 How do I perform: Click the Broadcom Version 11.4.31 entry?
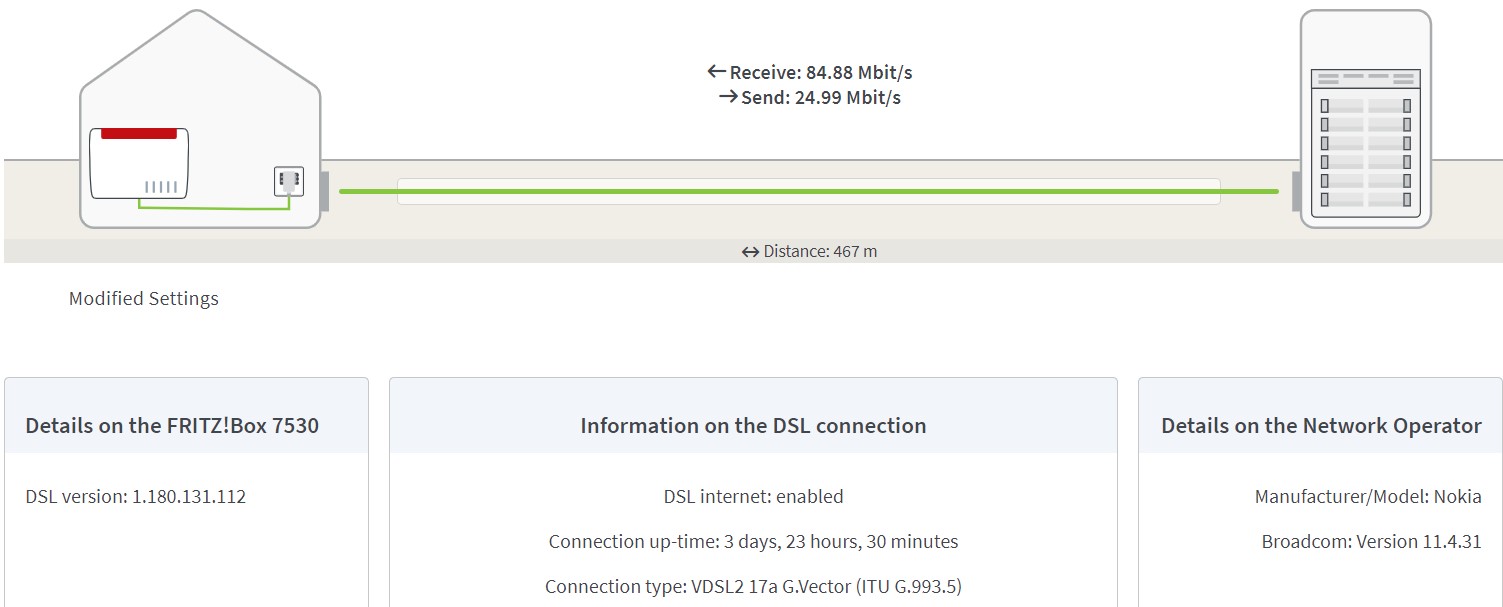1371,541
